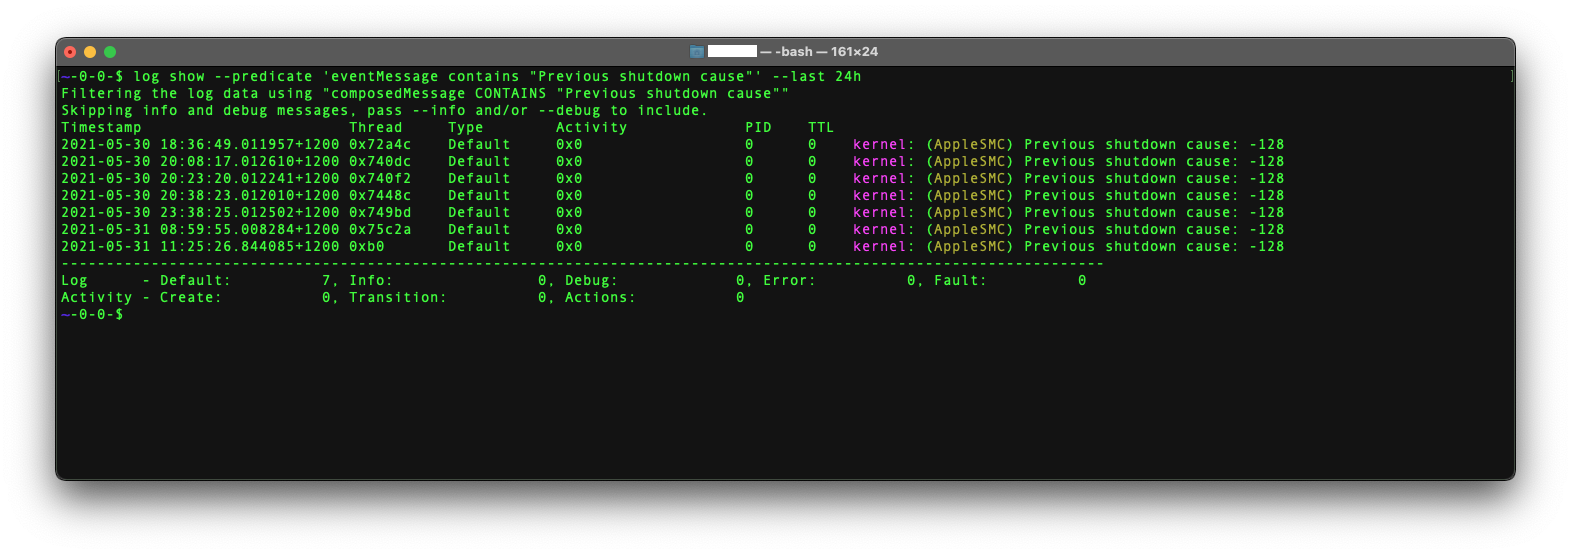Click the "Transition:" label in the Activity summary
Image resolution: width=1571 pixels, height=554 pixels.
tap(398, 298)
